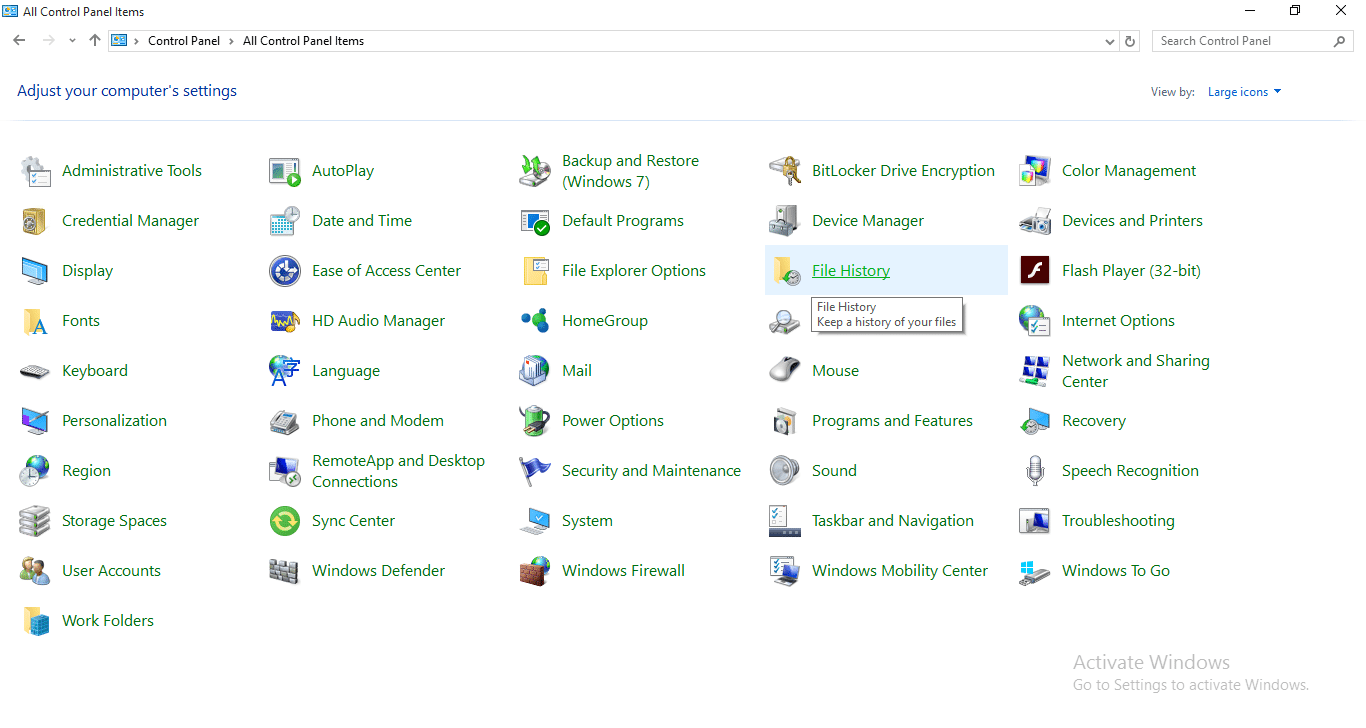The height and width of the screenshot is (728, 1366).
Task: Click the Display monitor icon
Action: coord(35,271)
